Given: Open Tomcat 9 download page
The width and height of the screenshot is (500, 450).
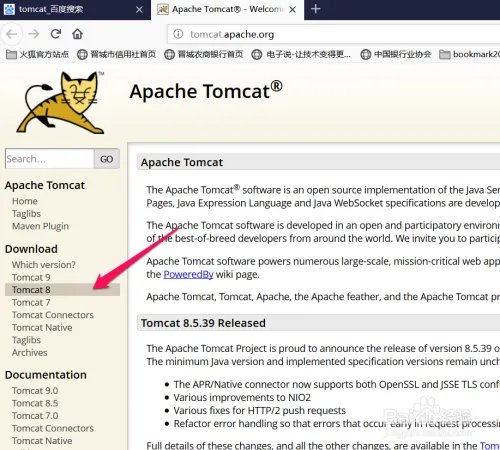Looking at the screenshot, I should pyautogui.click(x=31, y=277).
